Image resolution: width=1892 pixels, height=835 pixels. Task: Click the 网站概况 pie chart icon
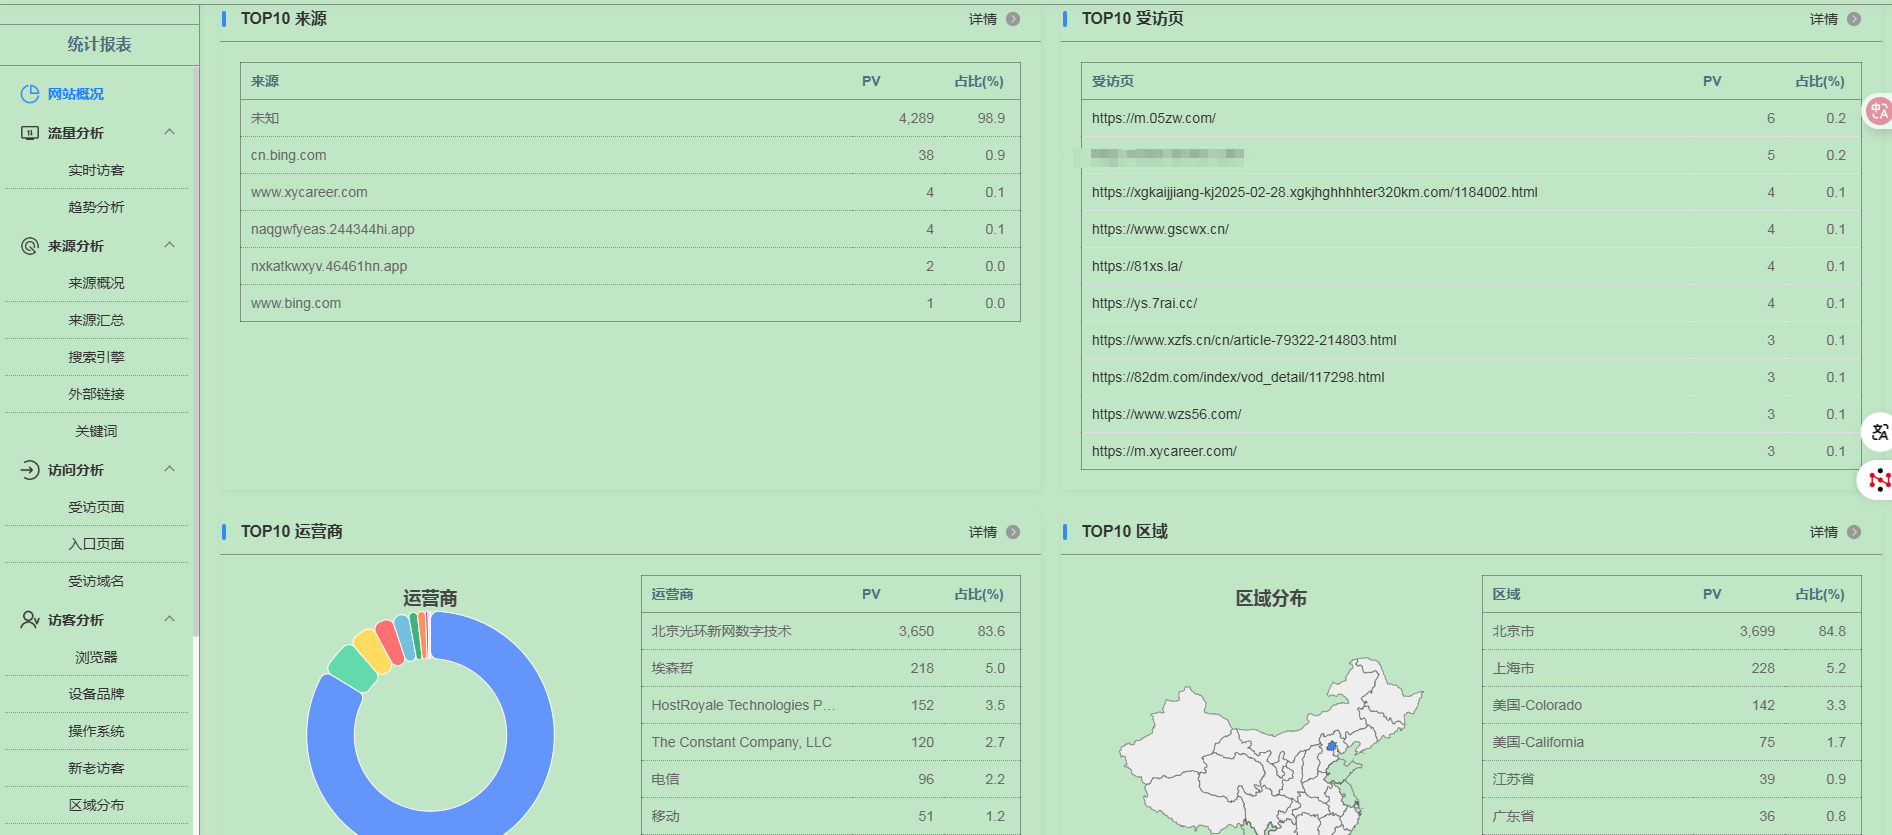30,94
